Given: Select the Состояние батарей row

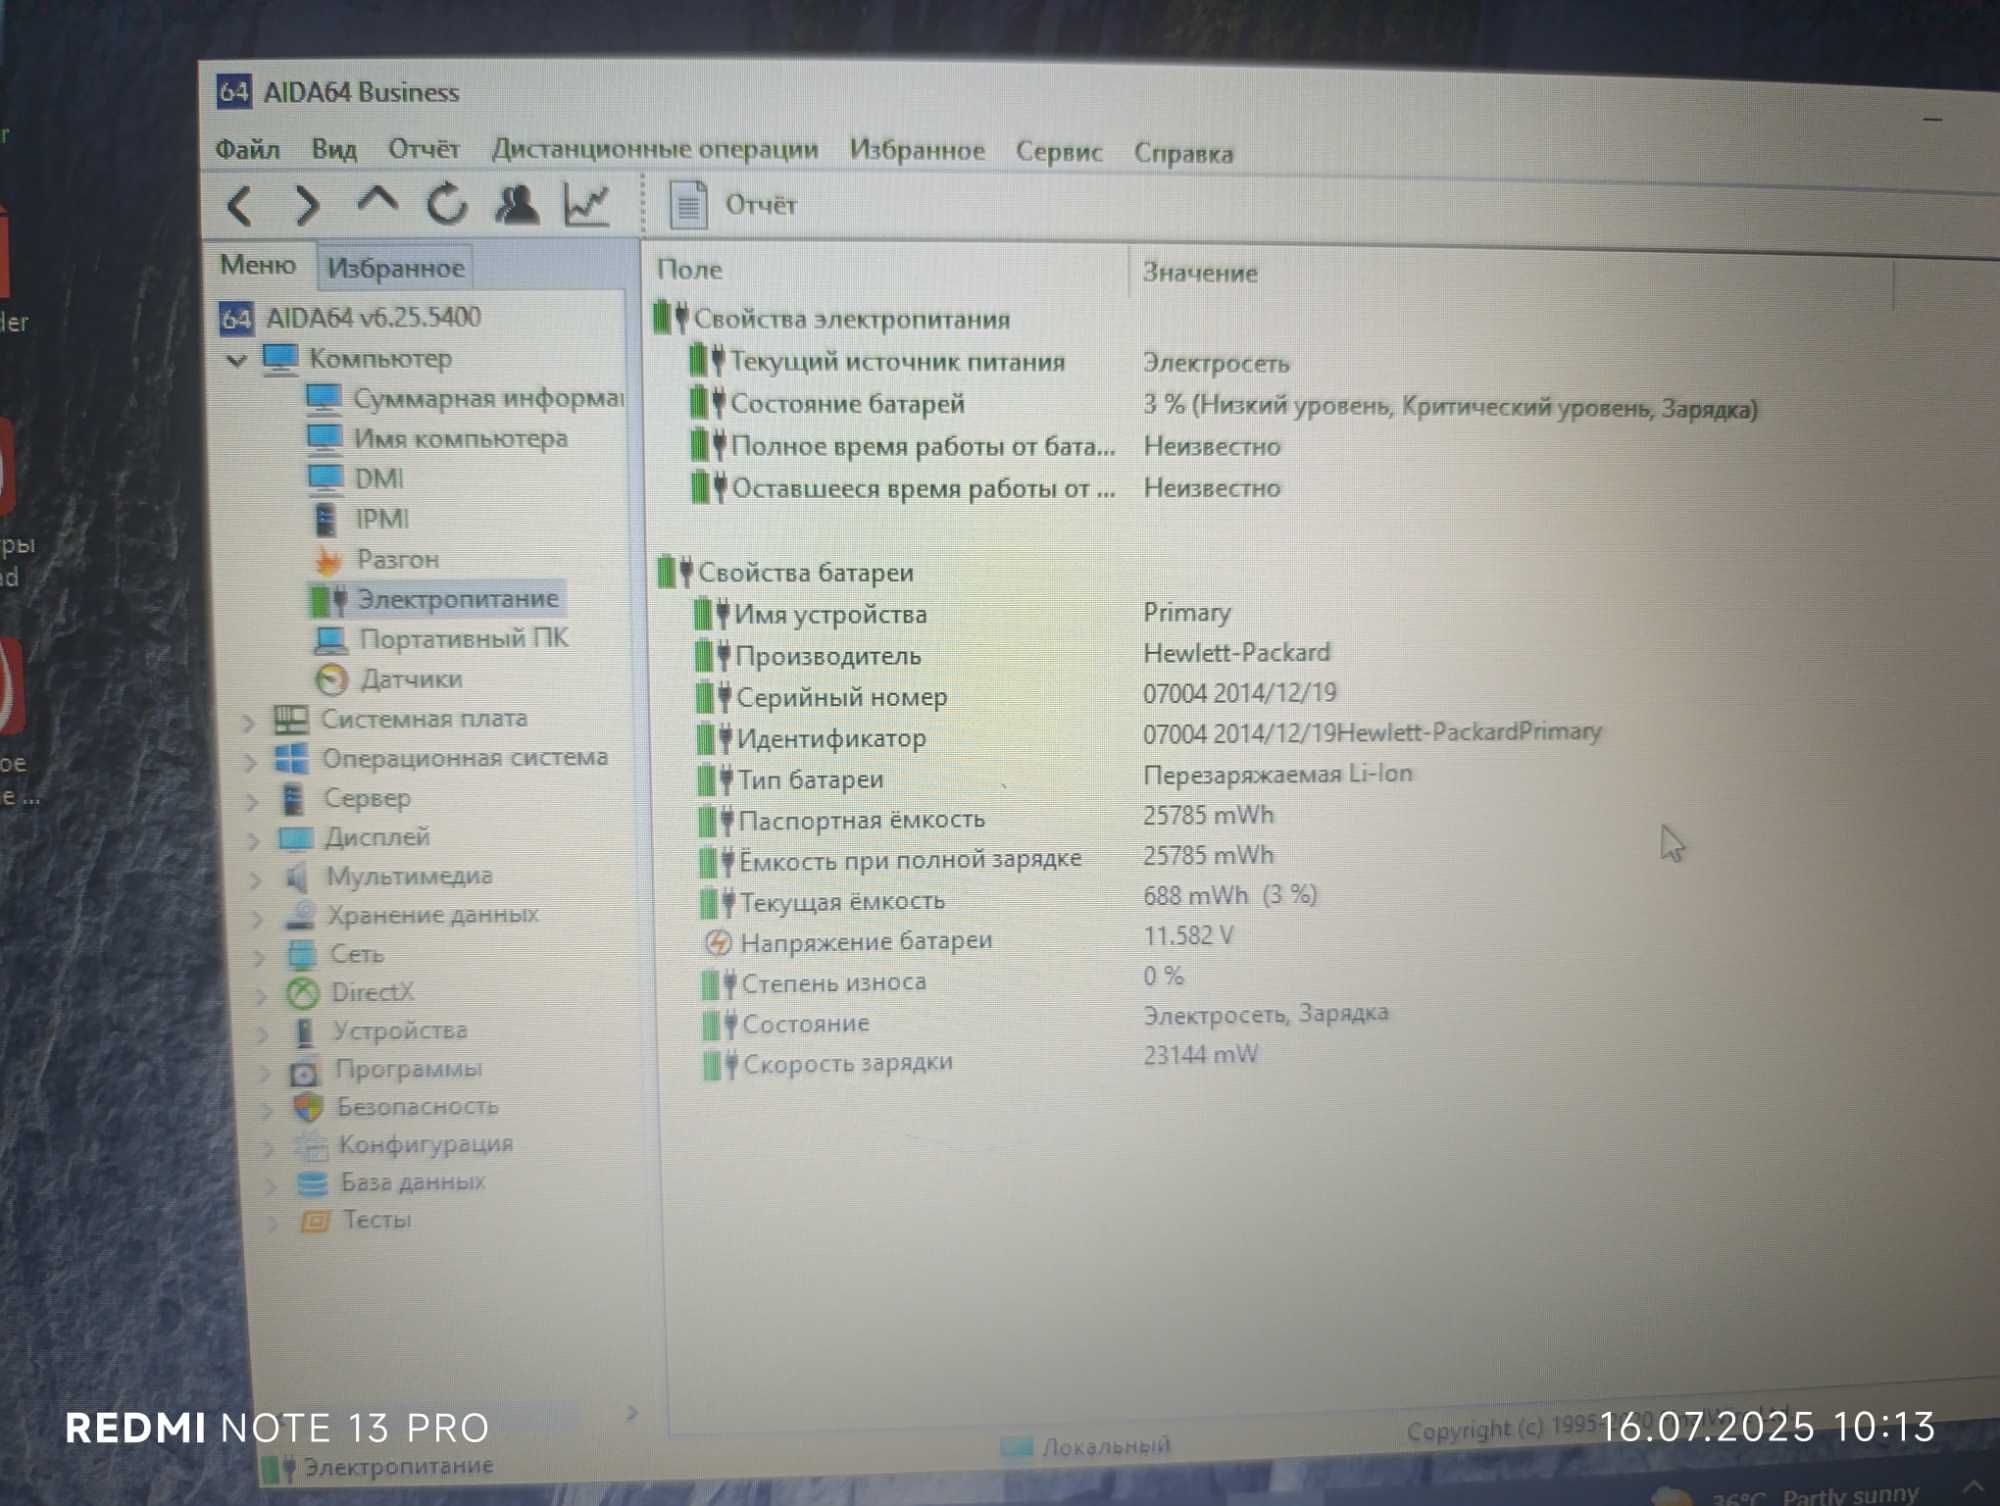Looking at the screenshot, I should tap(1225, 406).
